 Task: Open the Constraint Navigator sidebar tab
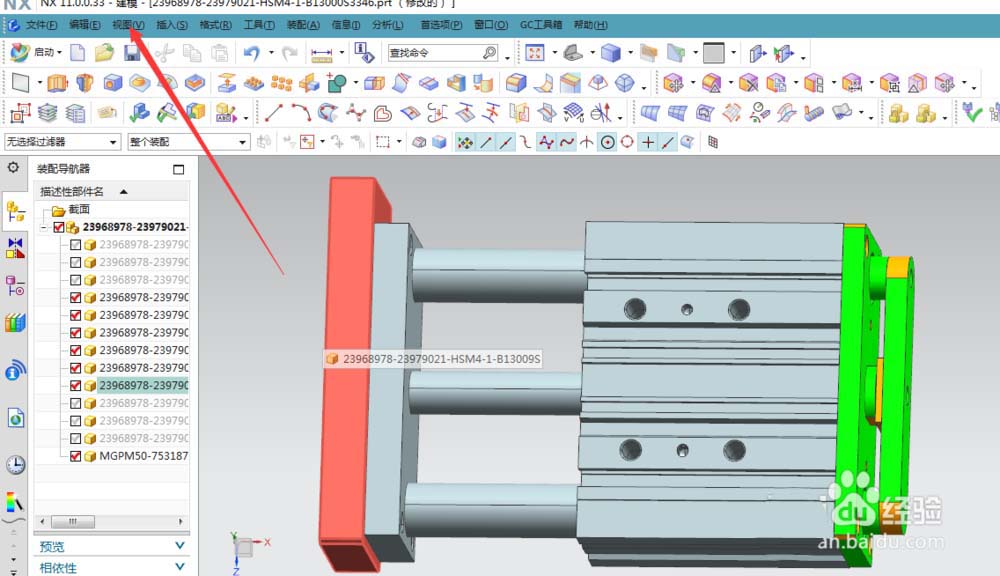pyautogui.click(x=15, y=248)
